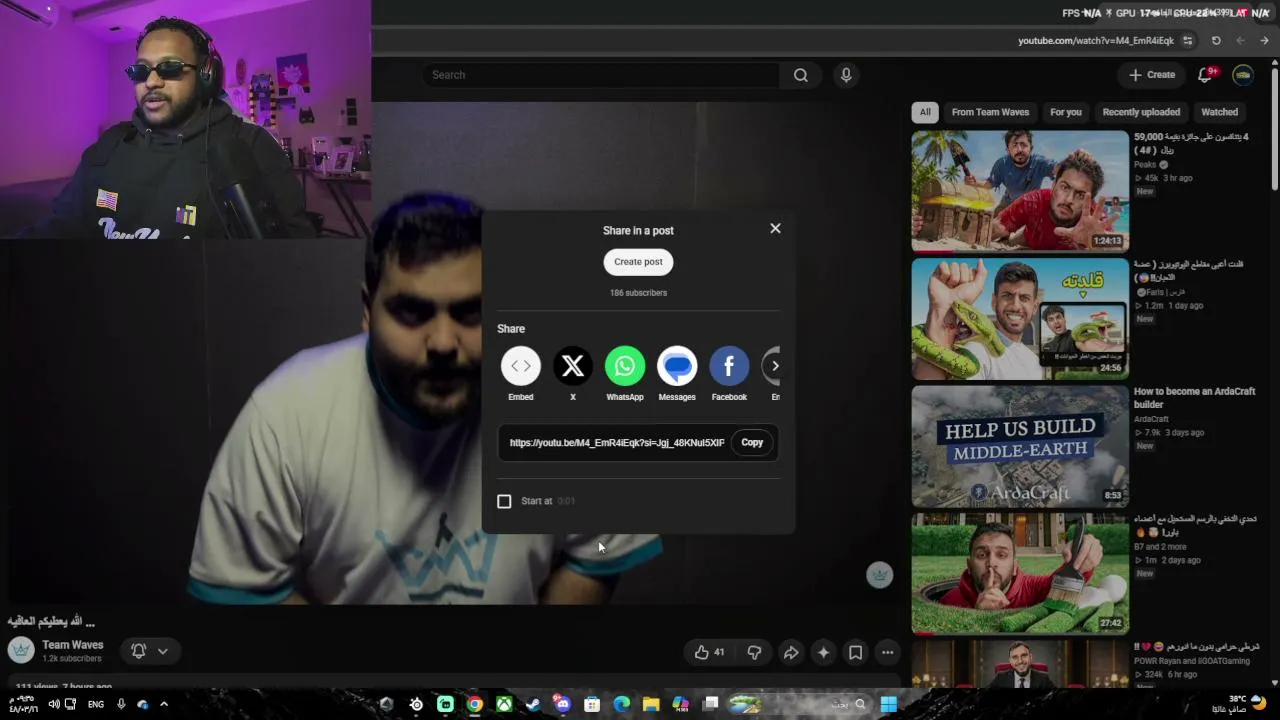
Task: Open the 38°C weather widget
Action: click(1245, 704)
